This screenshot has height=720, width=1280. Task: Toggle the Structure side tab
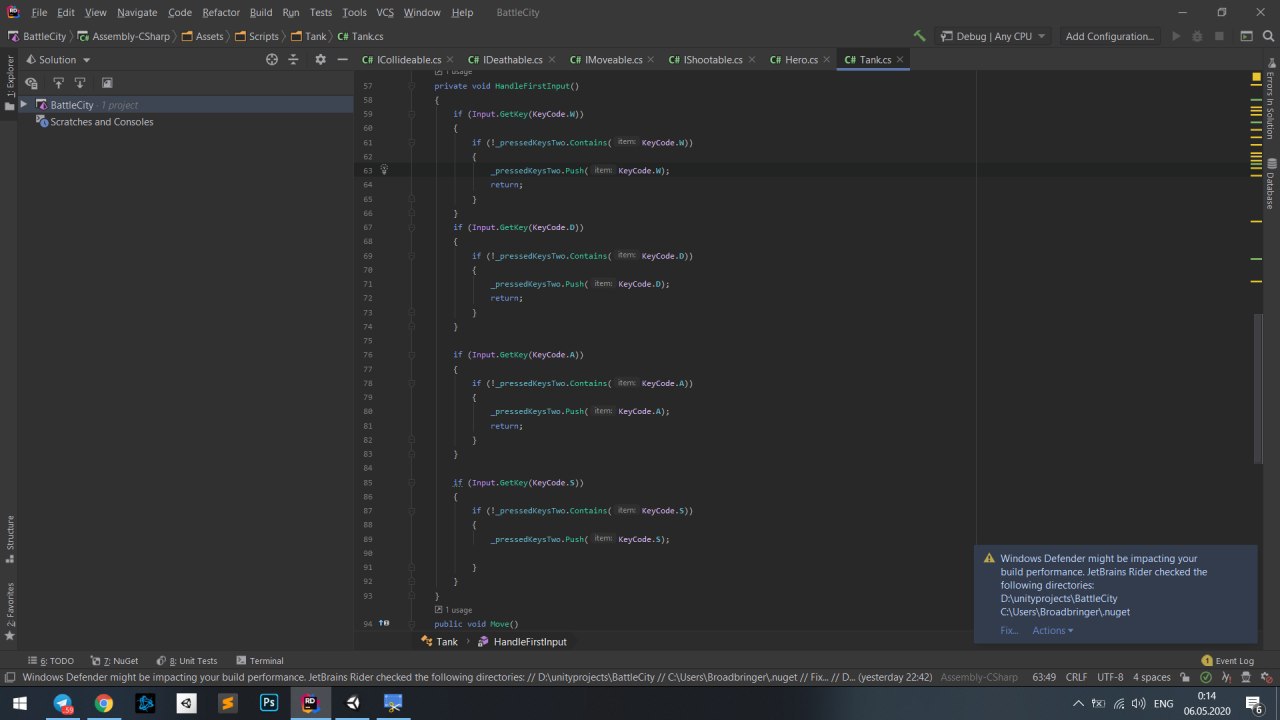[x=10, y=540]
